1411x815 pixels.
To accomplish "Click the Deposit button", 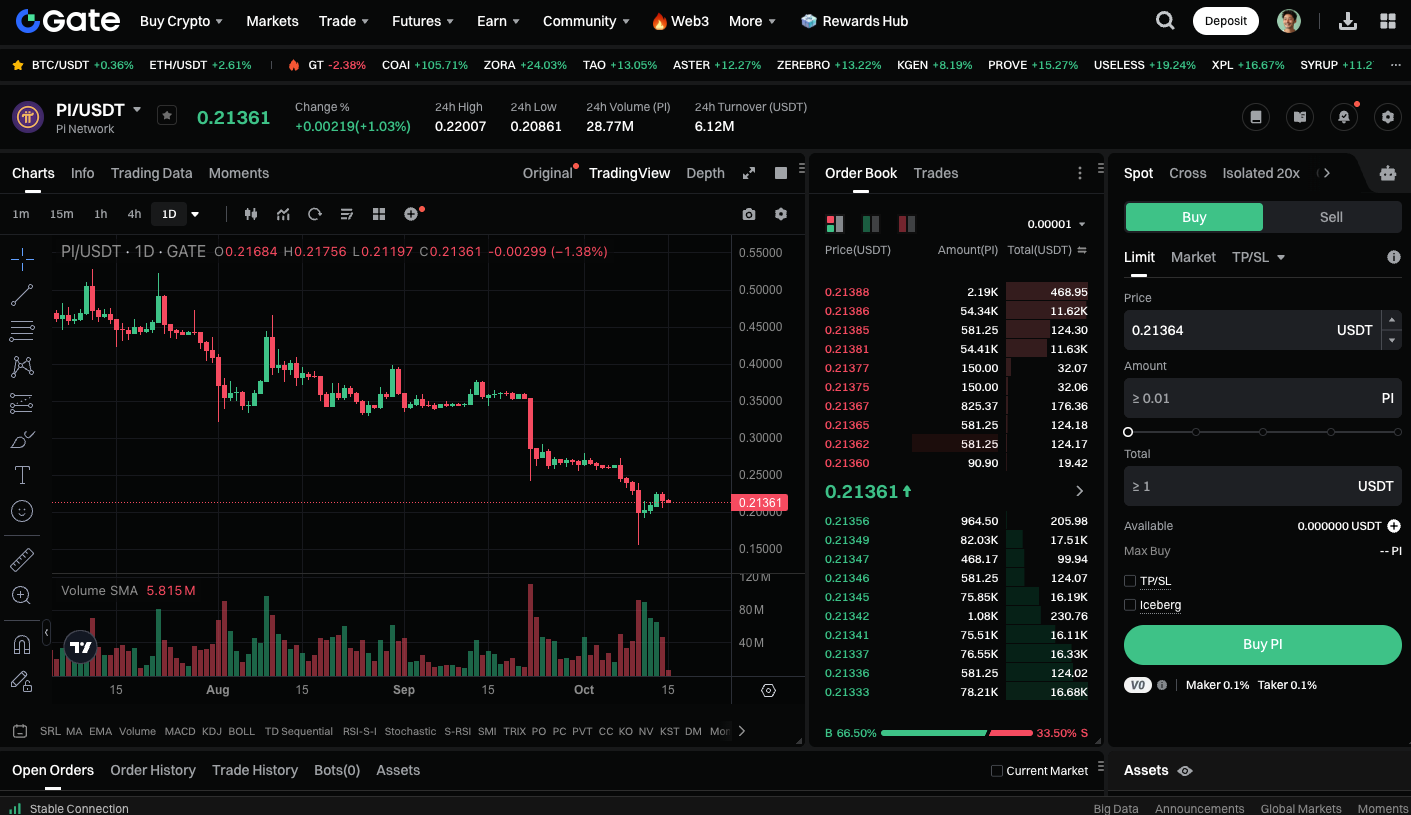I will (1226, 21).
